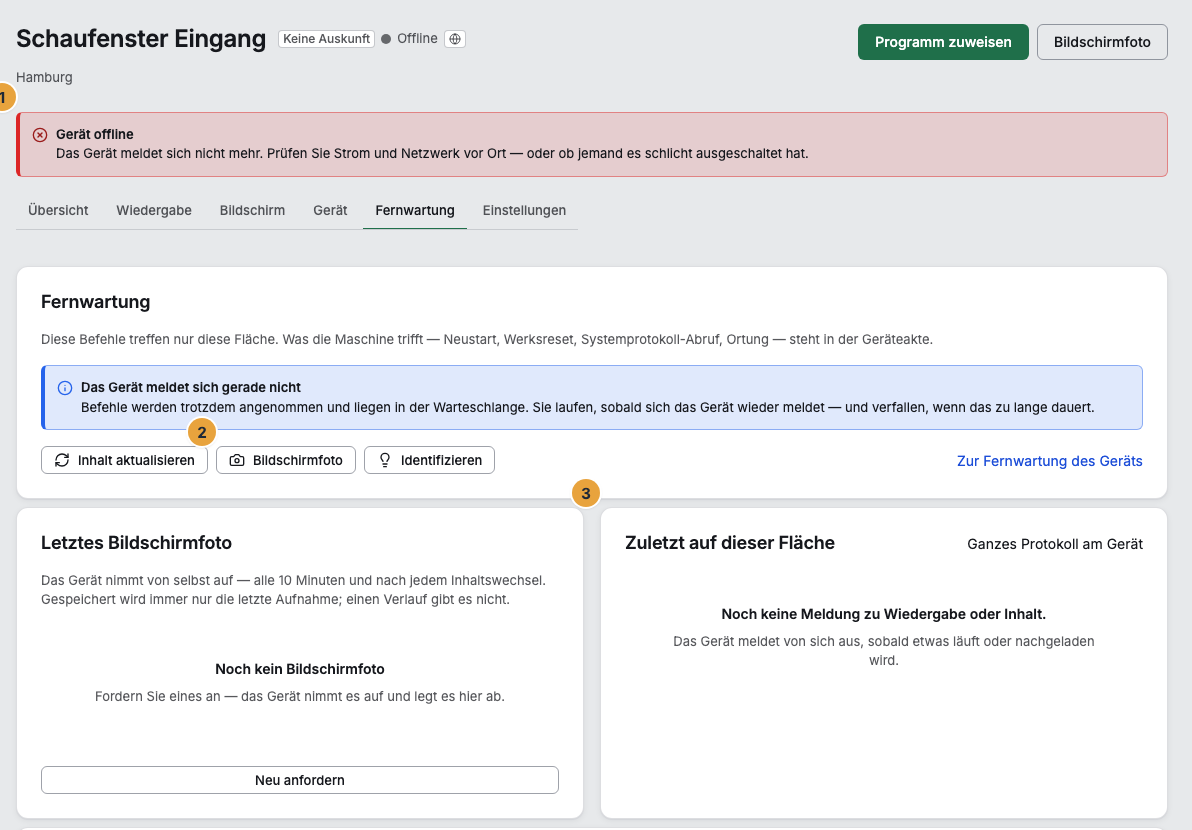Click the Keine Auskunft status badge
This screenshot has width=1192, height=830.
[326, 39]
